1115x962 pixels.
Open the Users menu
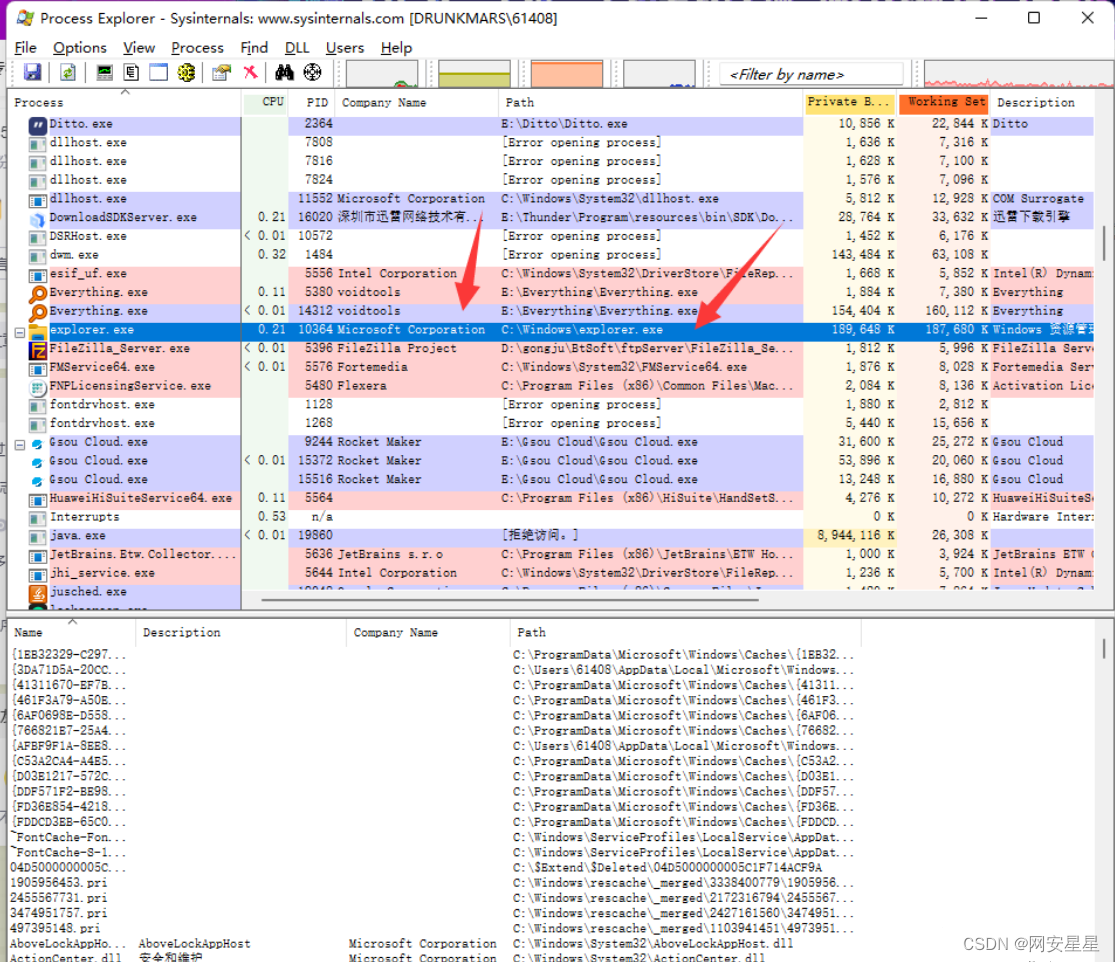pos(345,48)
